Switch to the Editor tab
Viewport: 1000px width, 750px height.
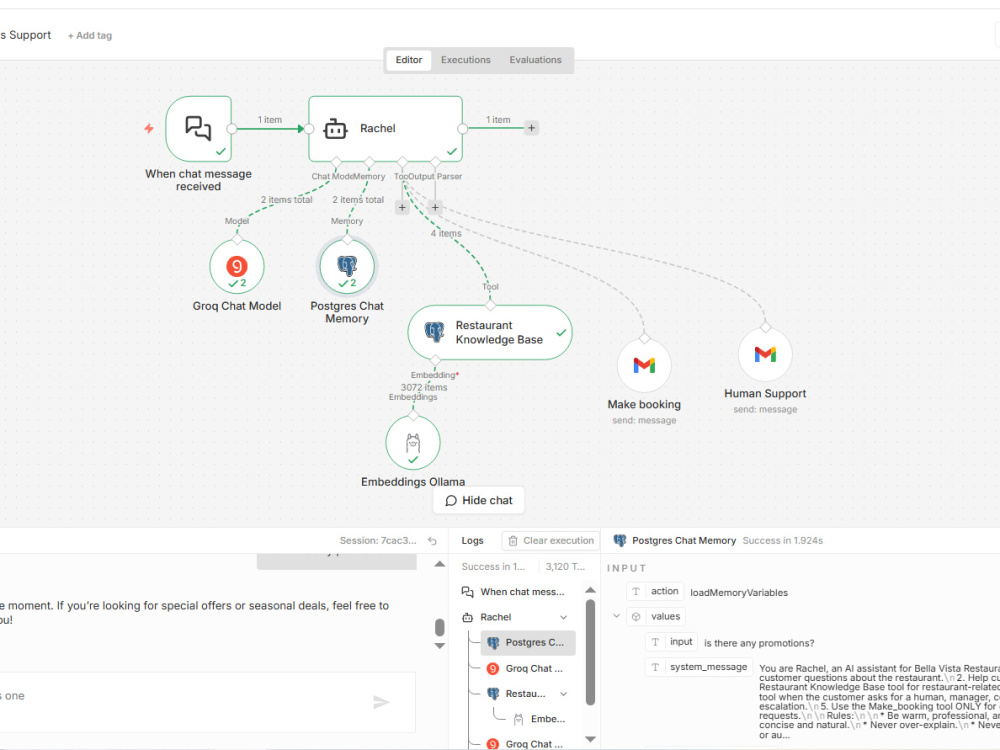pyautogui.click(x=409, y=60)
